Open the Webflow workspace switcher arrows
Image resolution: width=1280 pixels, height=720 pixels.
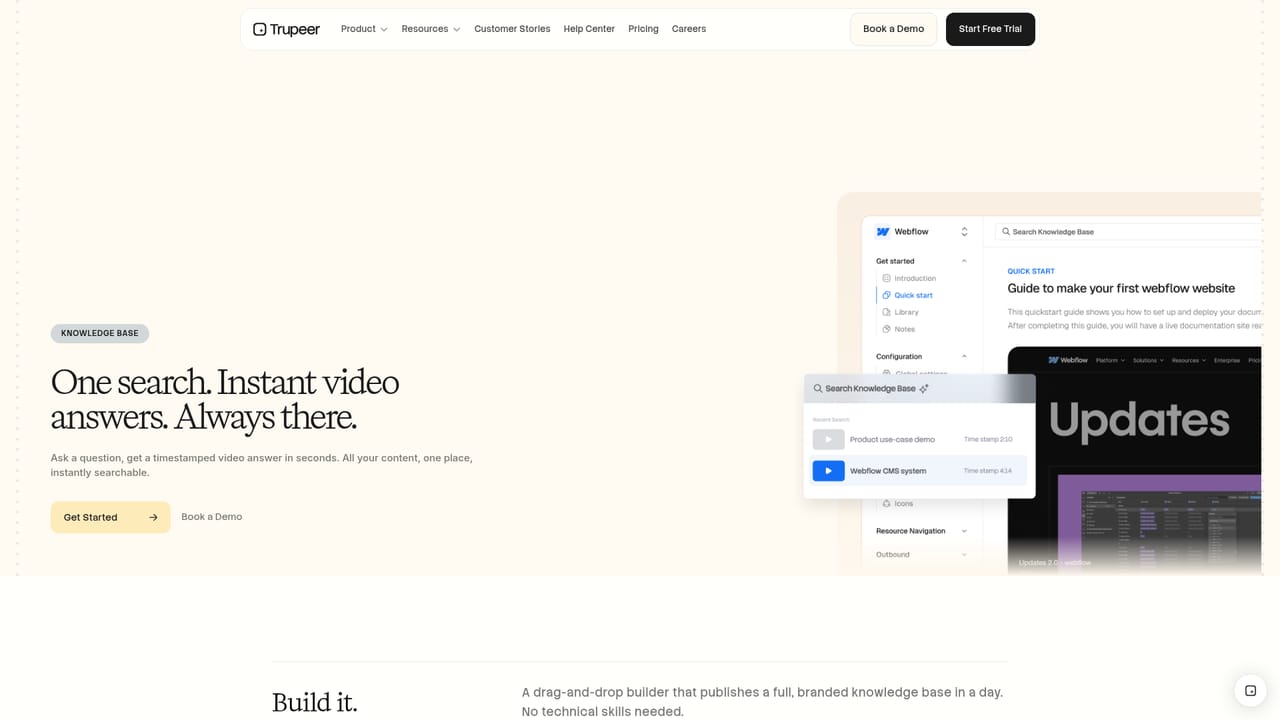click(964, 232)
